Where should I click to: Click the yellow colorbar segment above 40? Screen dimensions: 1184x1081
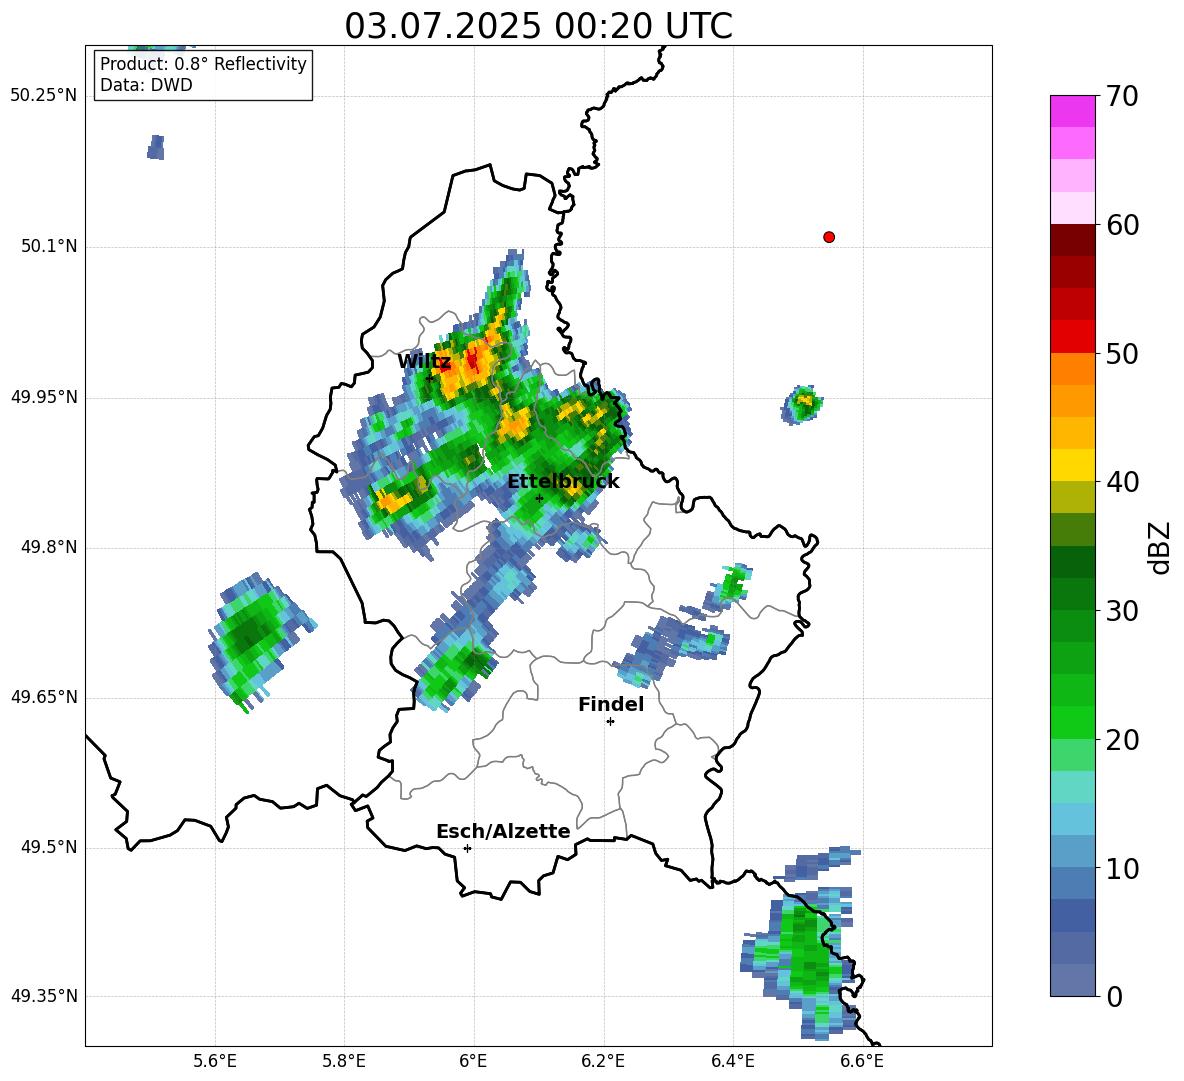1072,464
